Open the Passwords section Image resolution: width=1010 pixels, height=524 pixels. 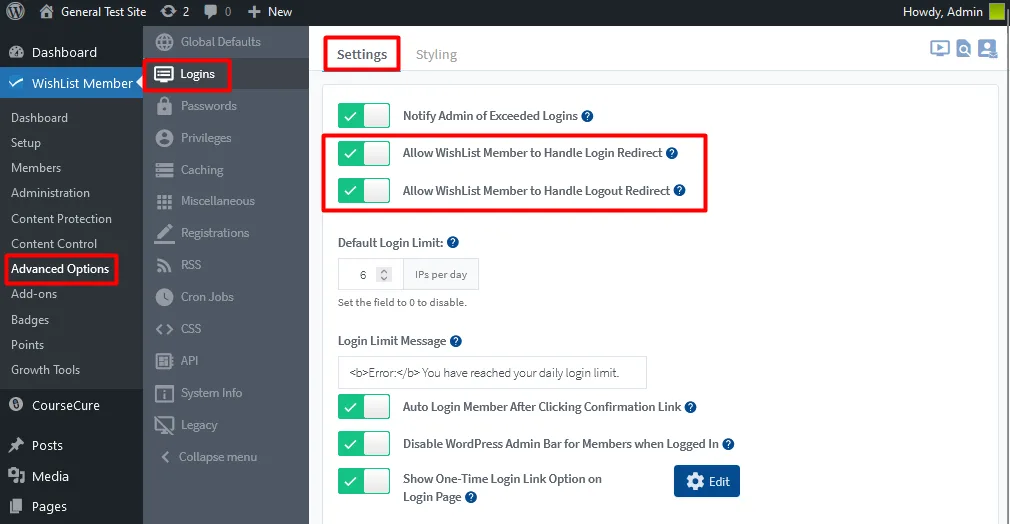tap(225, 106)
